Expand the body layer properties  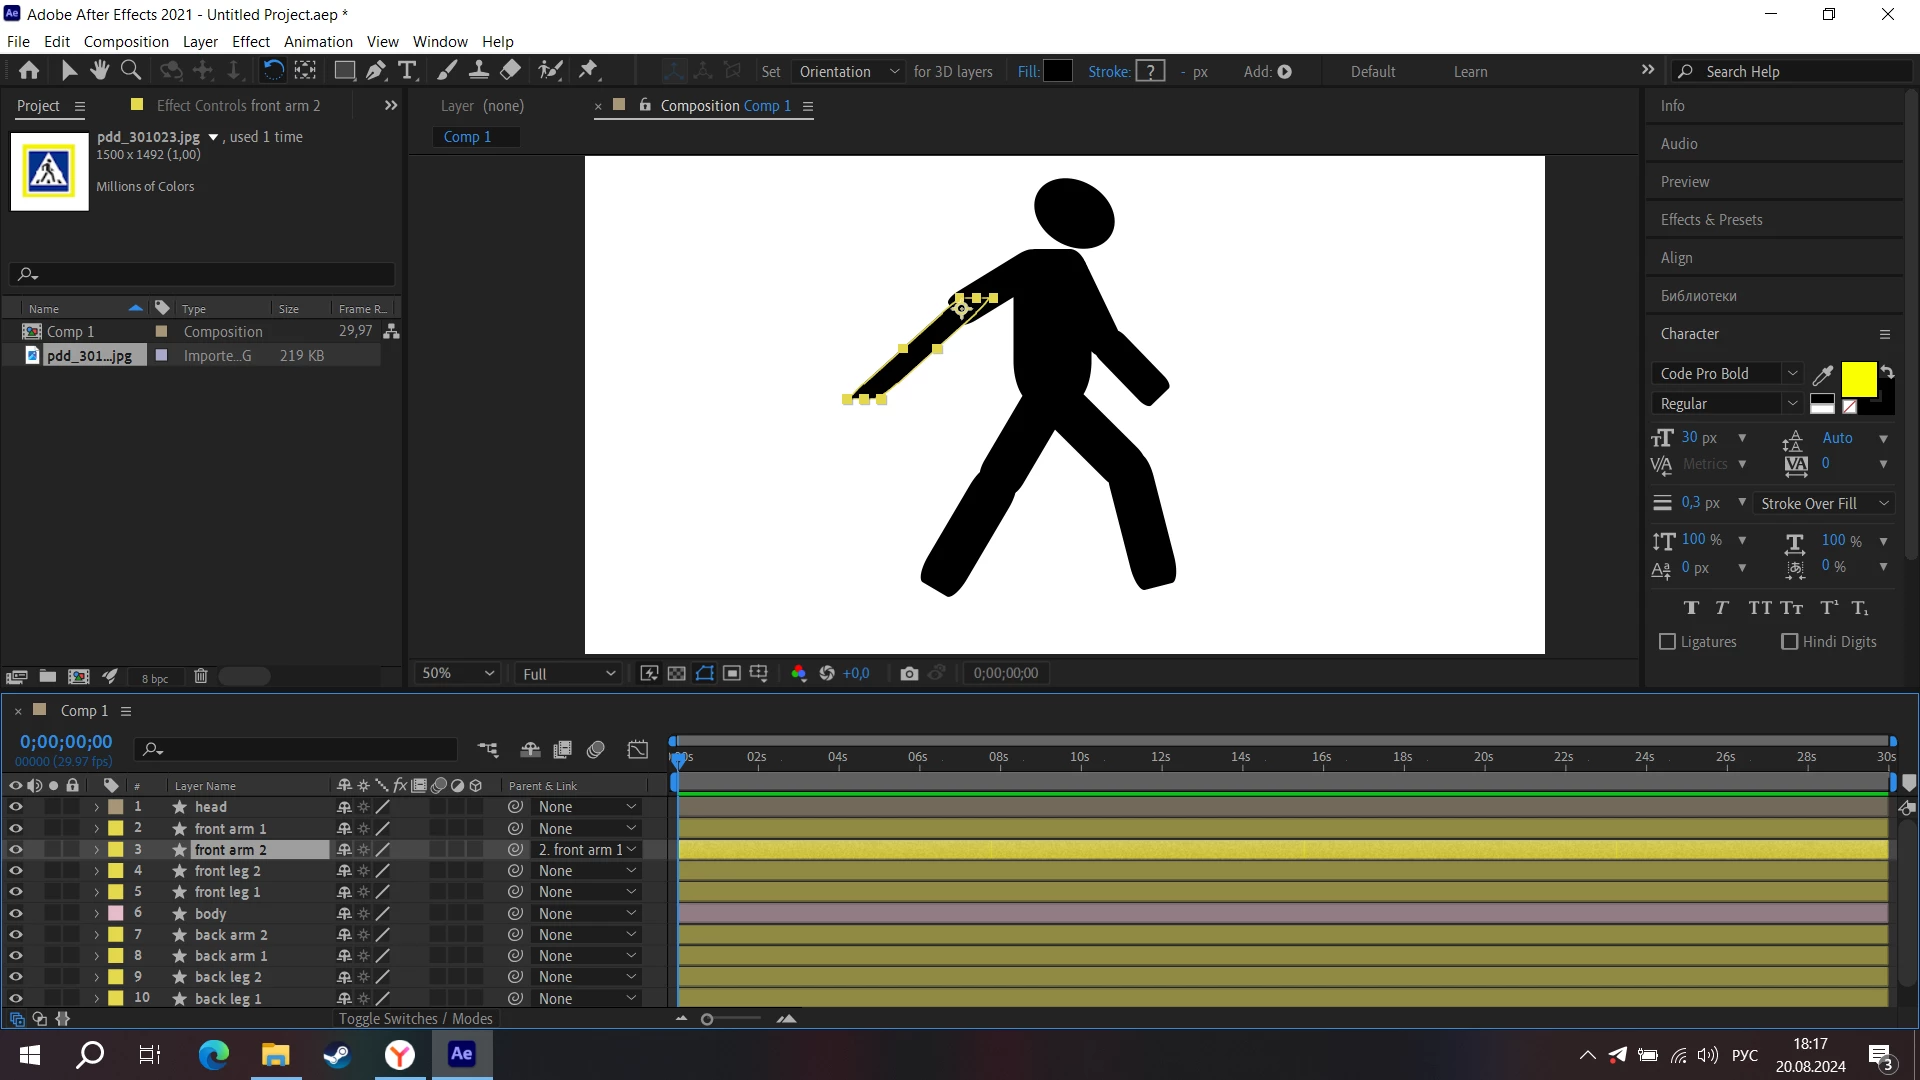96,914
